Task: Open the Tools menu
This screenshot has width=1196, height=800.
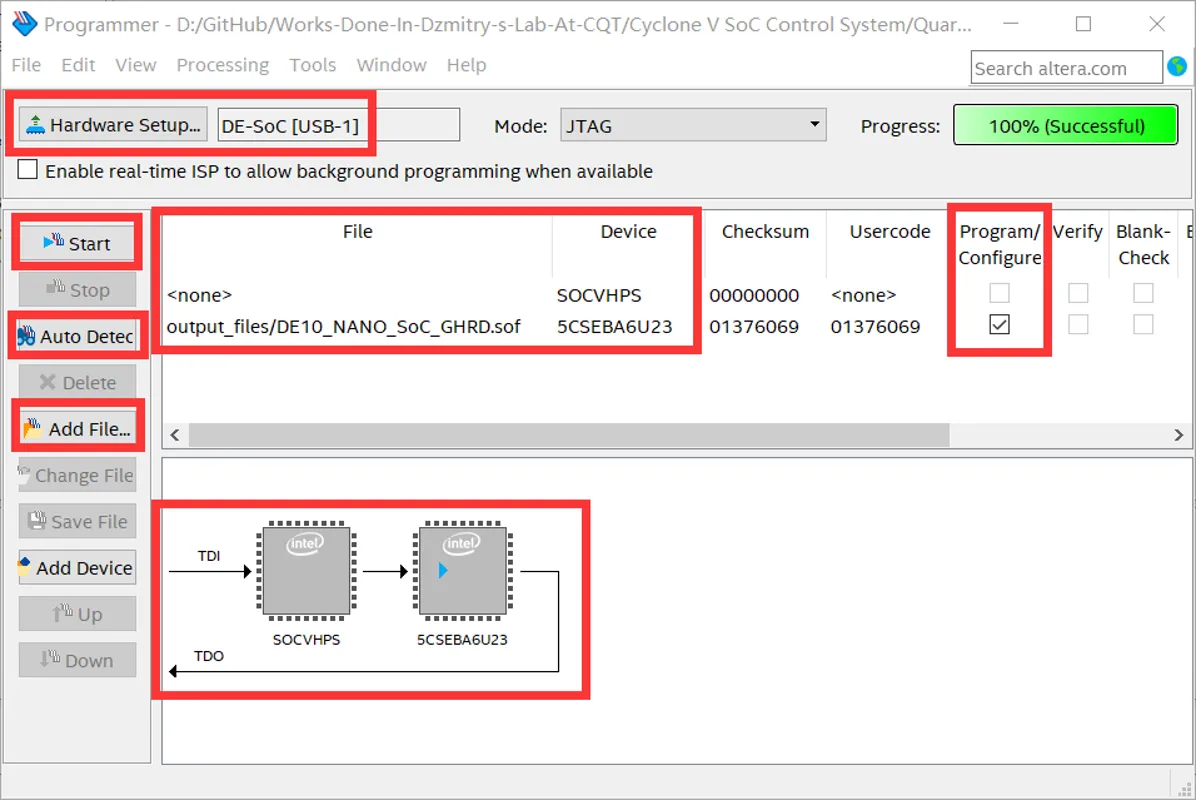Action: click(x=312, y=65)
